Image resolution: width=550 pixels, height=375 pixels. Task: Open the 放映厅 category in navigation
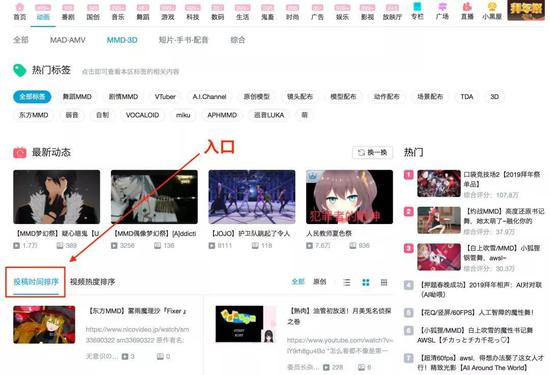coord(392,12)
